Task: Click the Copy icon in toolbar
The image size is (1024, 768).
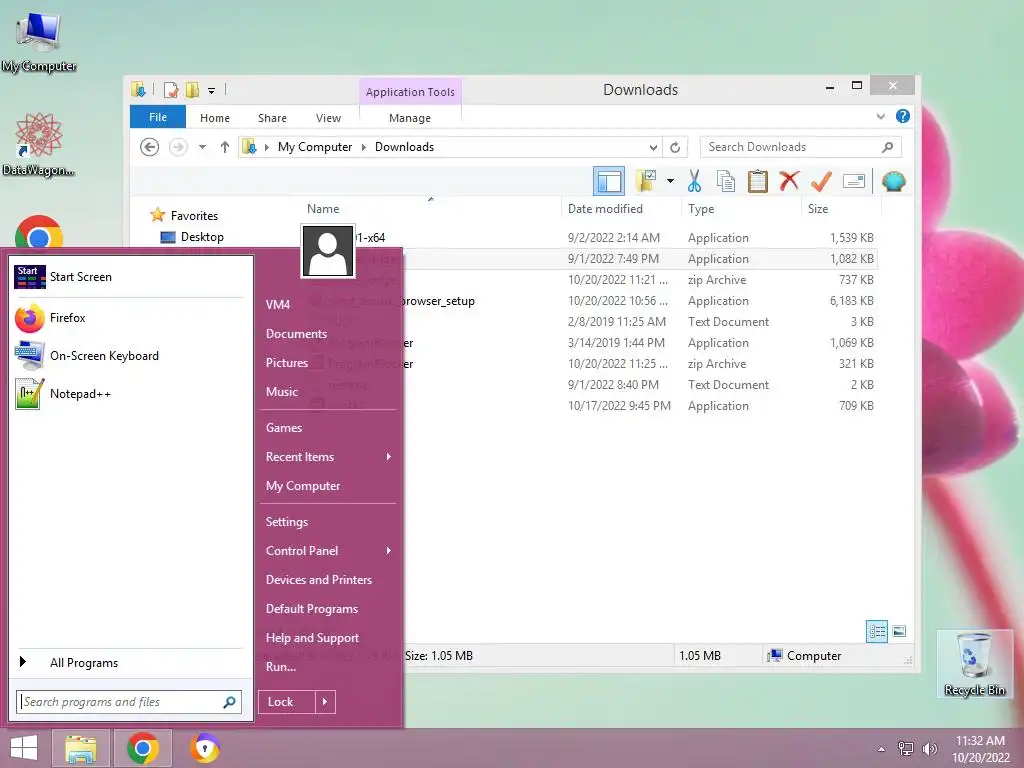Action: pos(726,181)
